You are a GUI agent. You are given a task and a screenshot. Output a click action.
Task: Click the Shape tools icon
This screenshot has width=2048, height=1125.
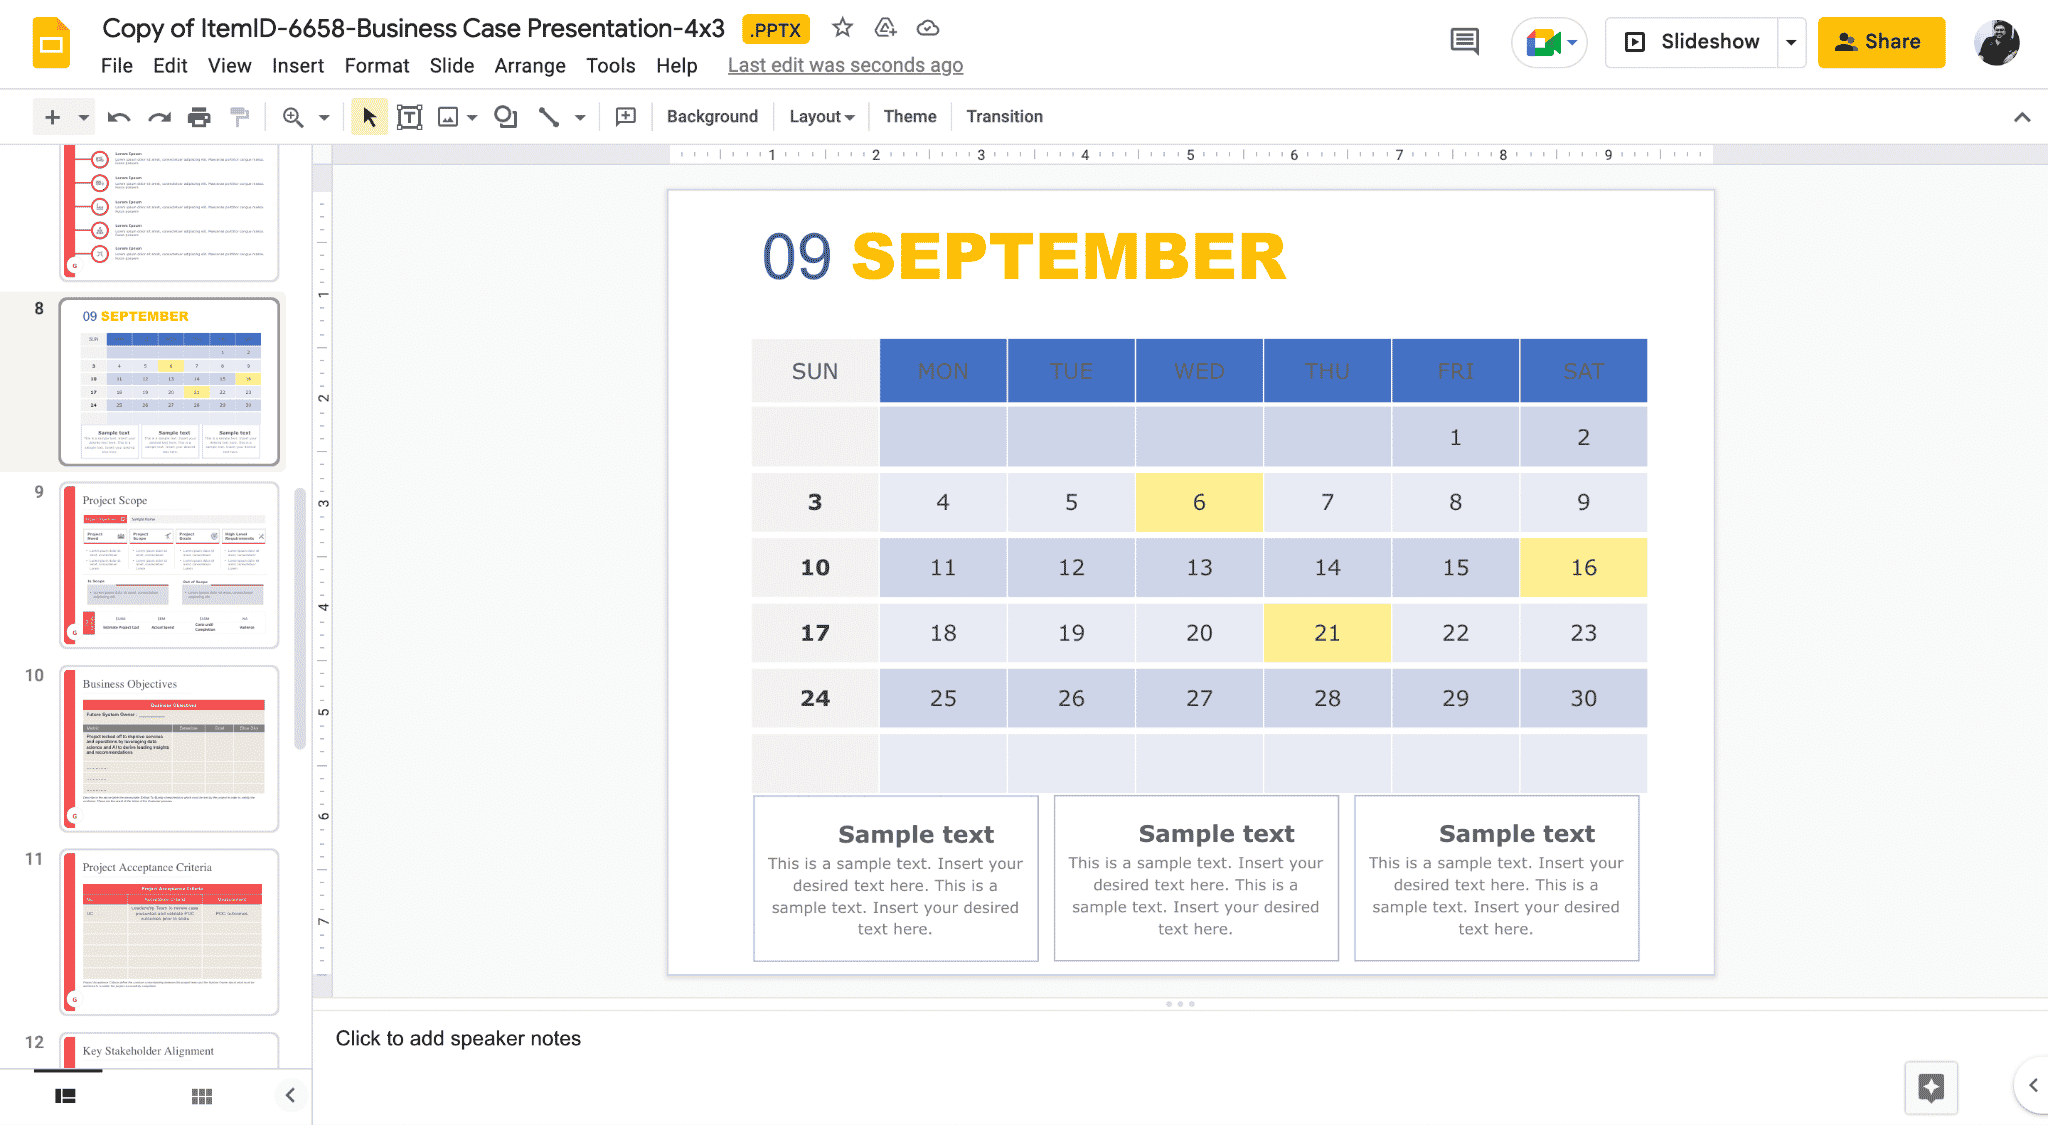[x=505, y=116]
